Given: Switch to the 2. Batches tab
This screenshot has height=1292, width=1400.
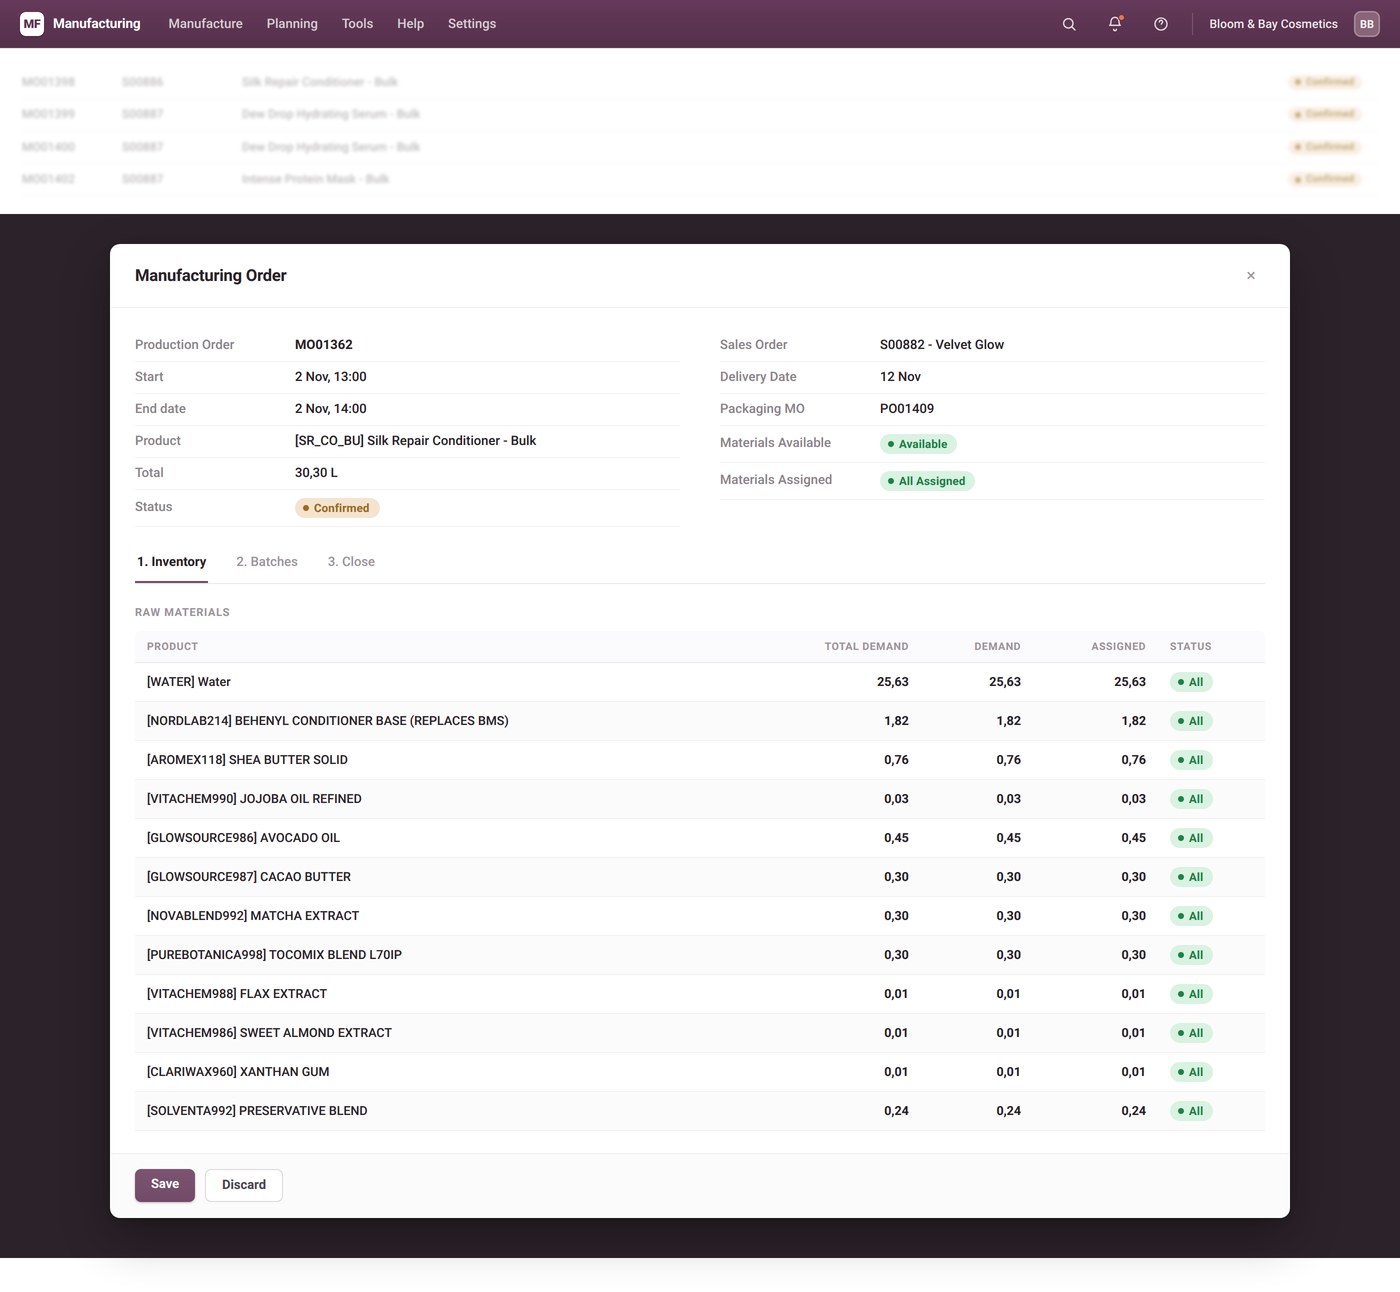Looking at the screenshot, I should point(267,562).
